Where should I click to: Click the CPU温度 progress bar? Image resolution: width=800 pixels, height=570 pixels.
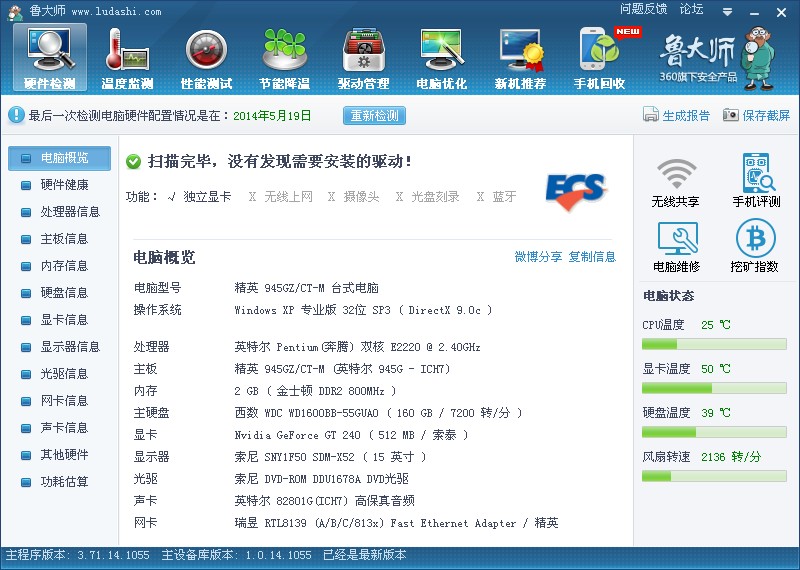pyautogui.click(x=714, y=344)
